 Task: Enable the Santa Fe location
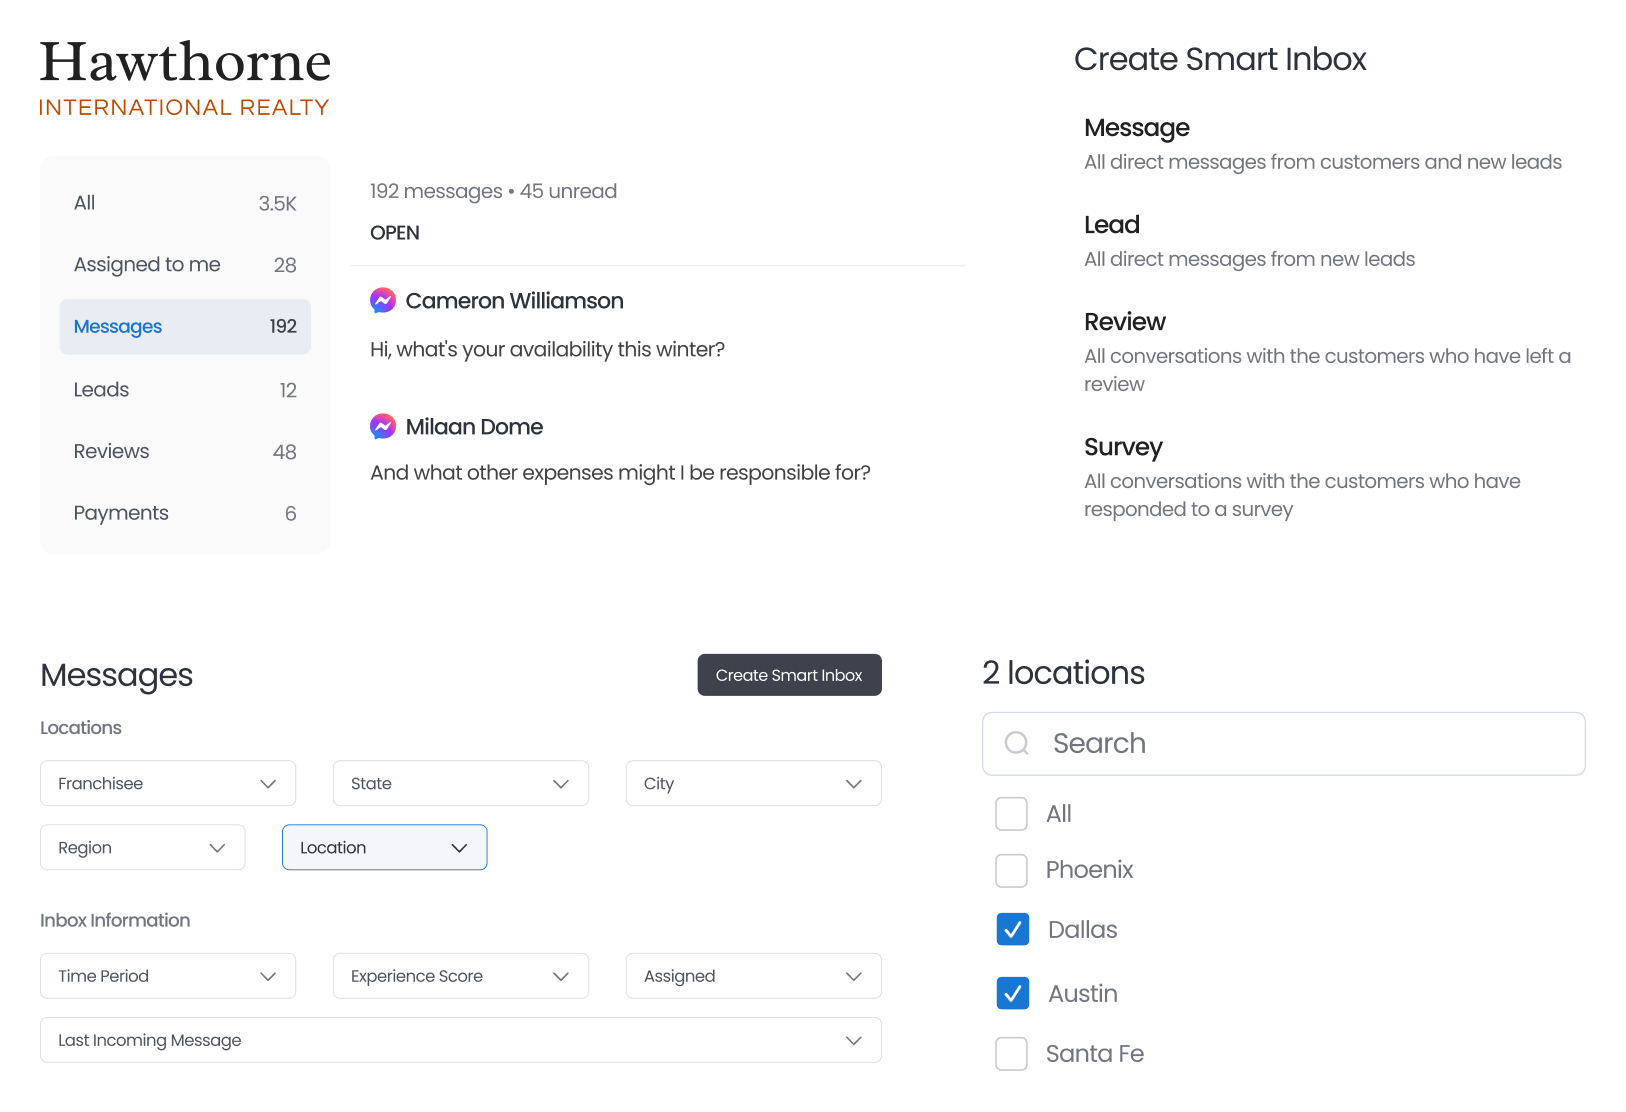pyautogui.click(x=1012, y=1054)
